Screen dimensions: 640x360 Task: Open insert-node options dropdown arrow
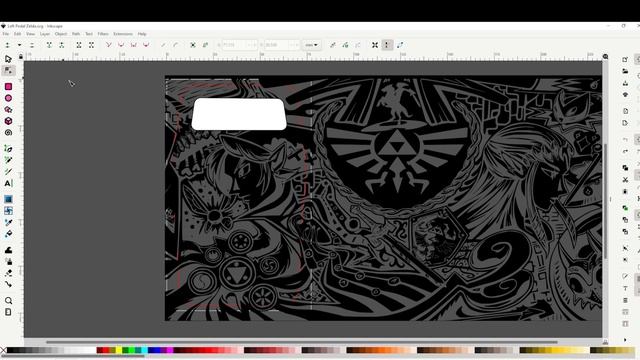tap(19, 45)
